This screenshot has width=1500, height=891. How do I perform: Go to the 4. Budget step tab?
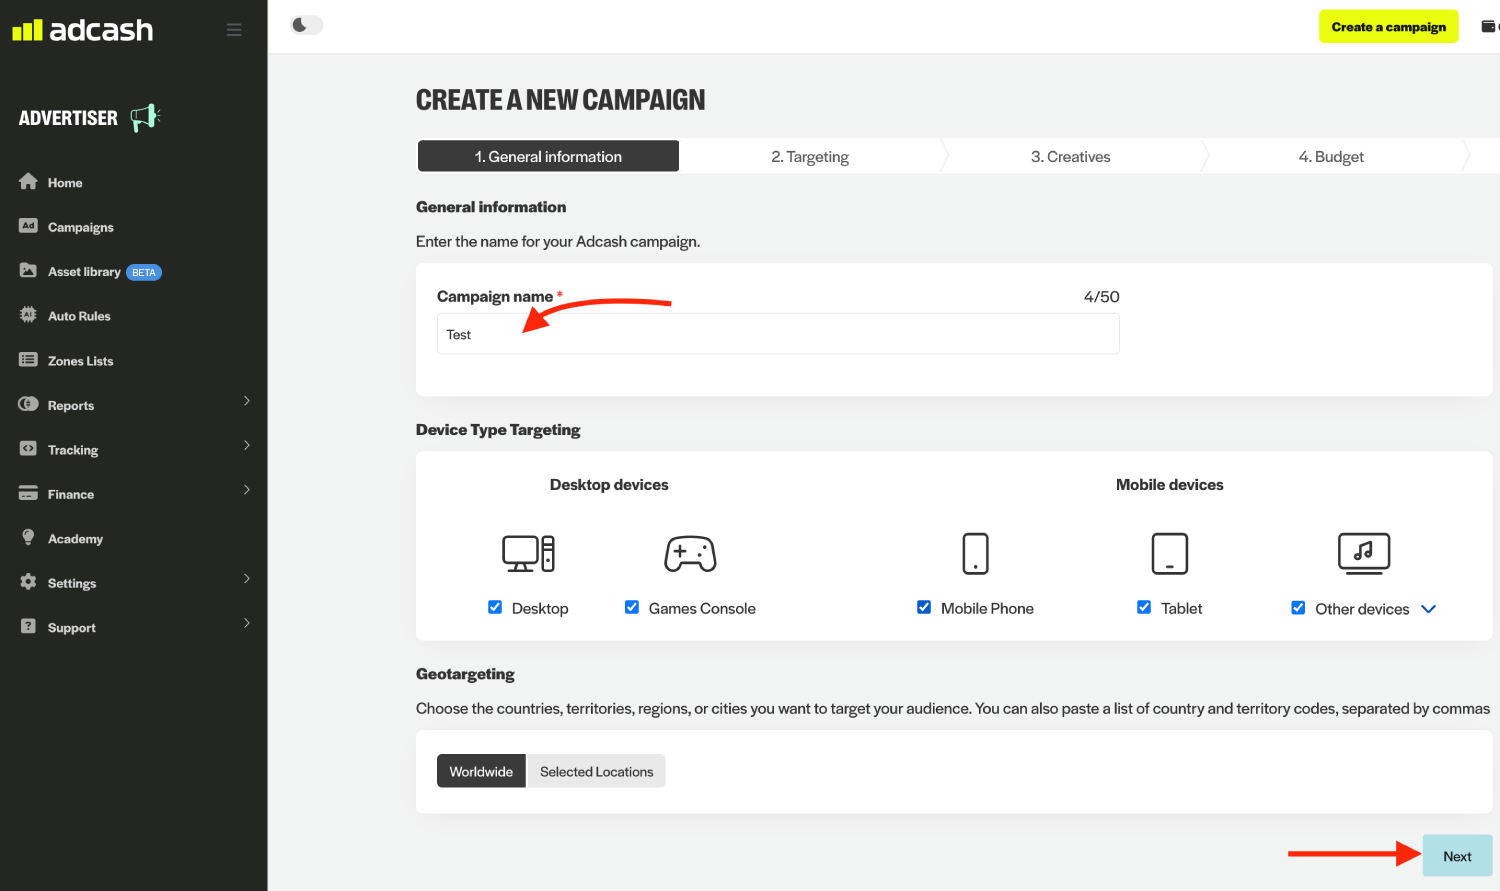click(x=1331, y=156)
